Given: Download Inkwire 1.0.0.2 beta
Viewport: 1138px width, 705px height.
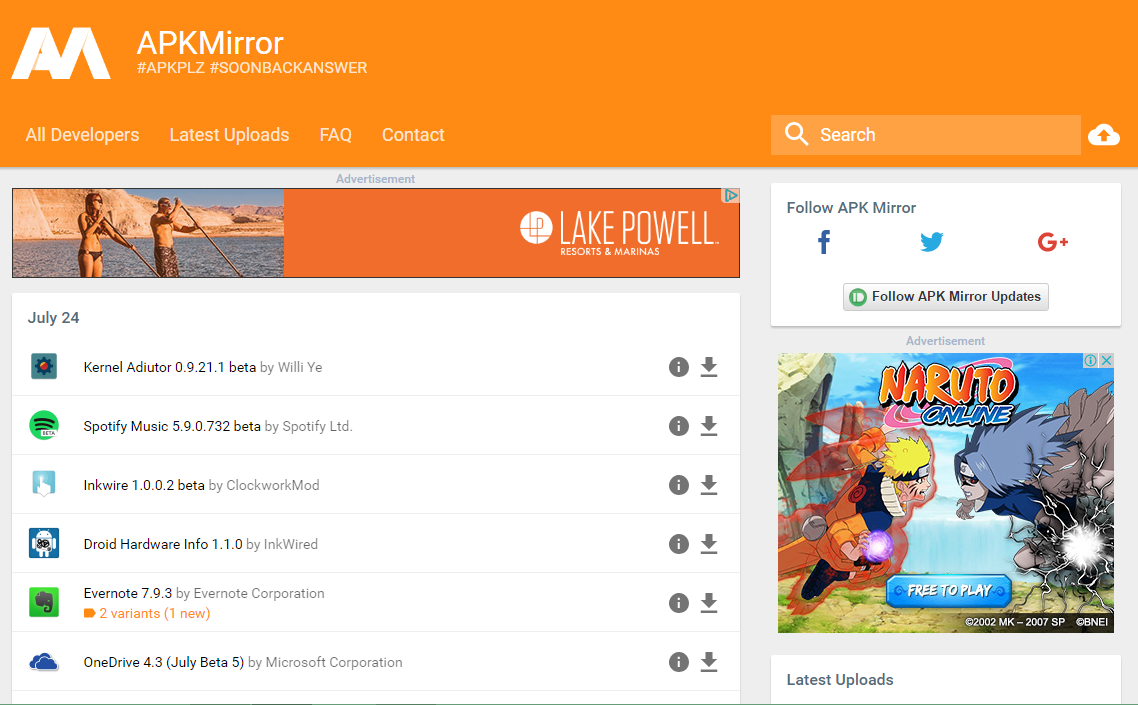Looking at the screenshot, I should [709, 485].
